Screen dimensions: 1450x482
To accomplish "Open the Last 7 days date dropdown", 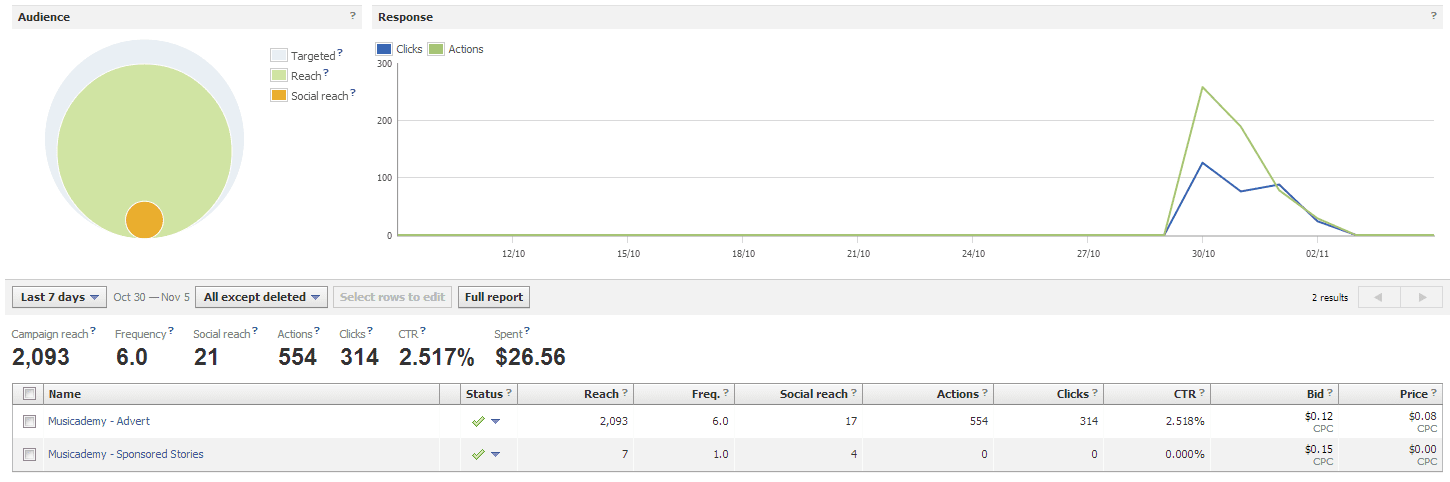I will click(x=59, y=297).
